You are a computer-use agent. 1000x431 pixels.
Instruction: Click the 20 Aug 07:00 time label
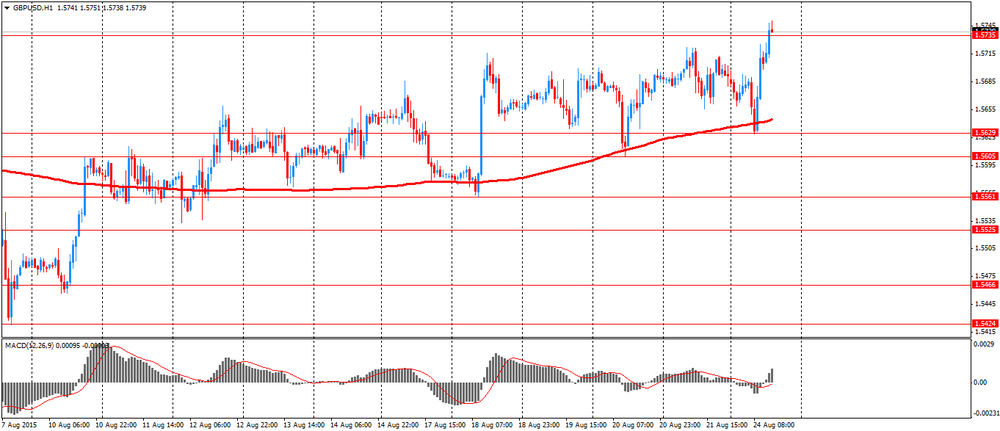coord(633,424)
